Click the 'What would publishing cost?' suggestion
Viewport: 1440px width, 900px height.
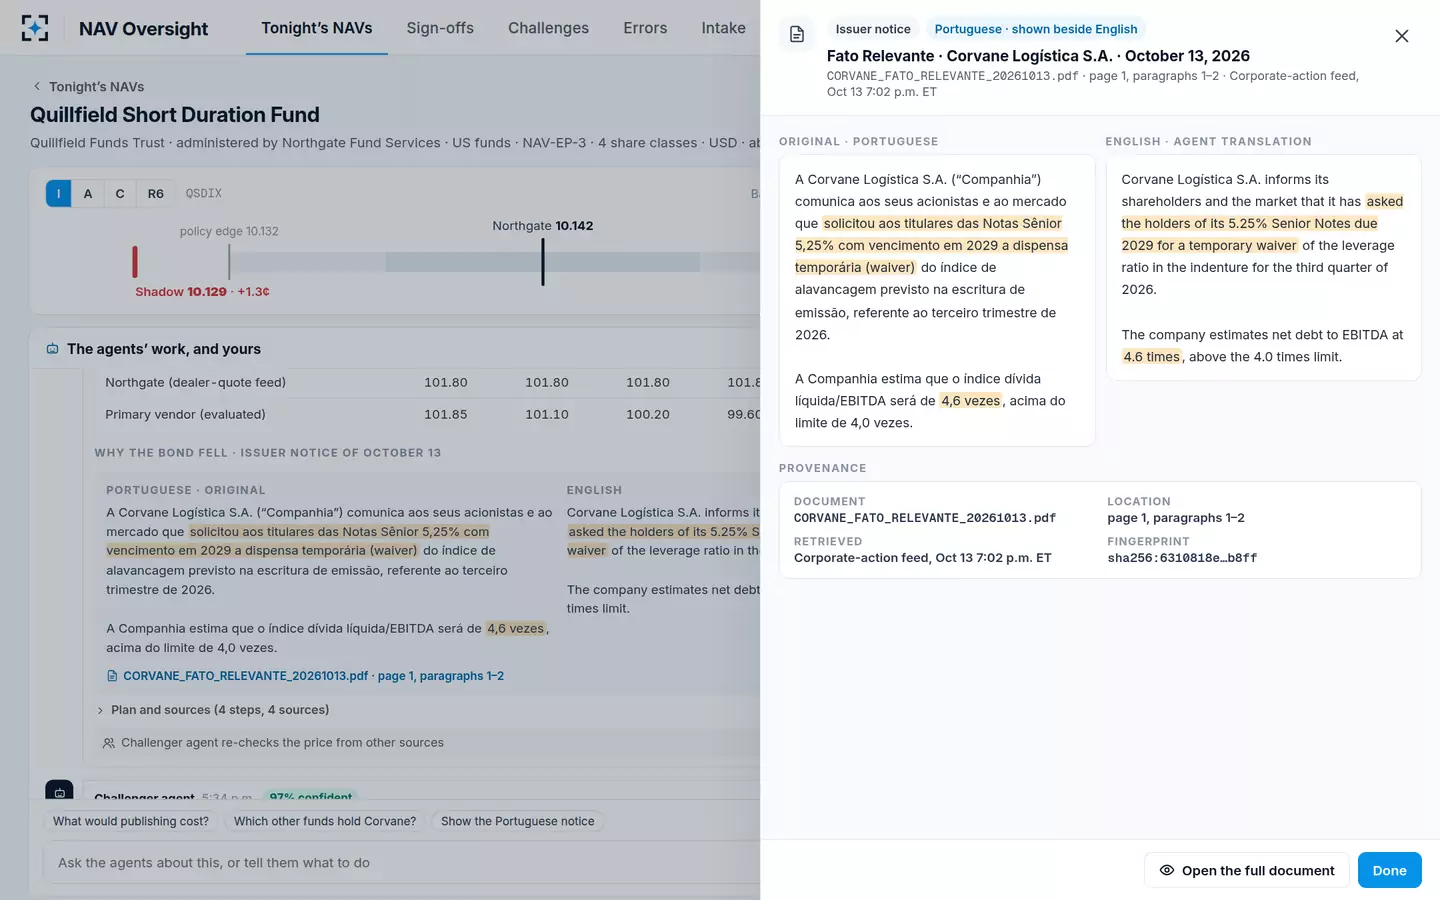click(x=131, y=821)
